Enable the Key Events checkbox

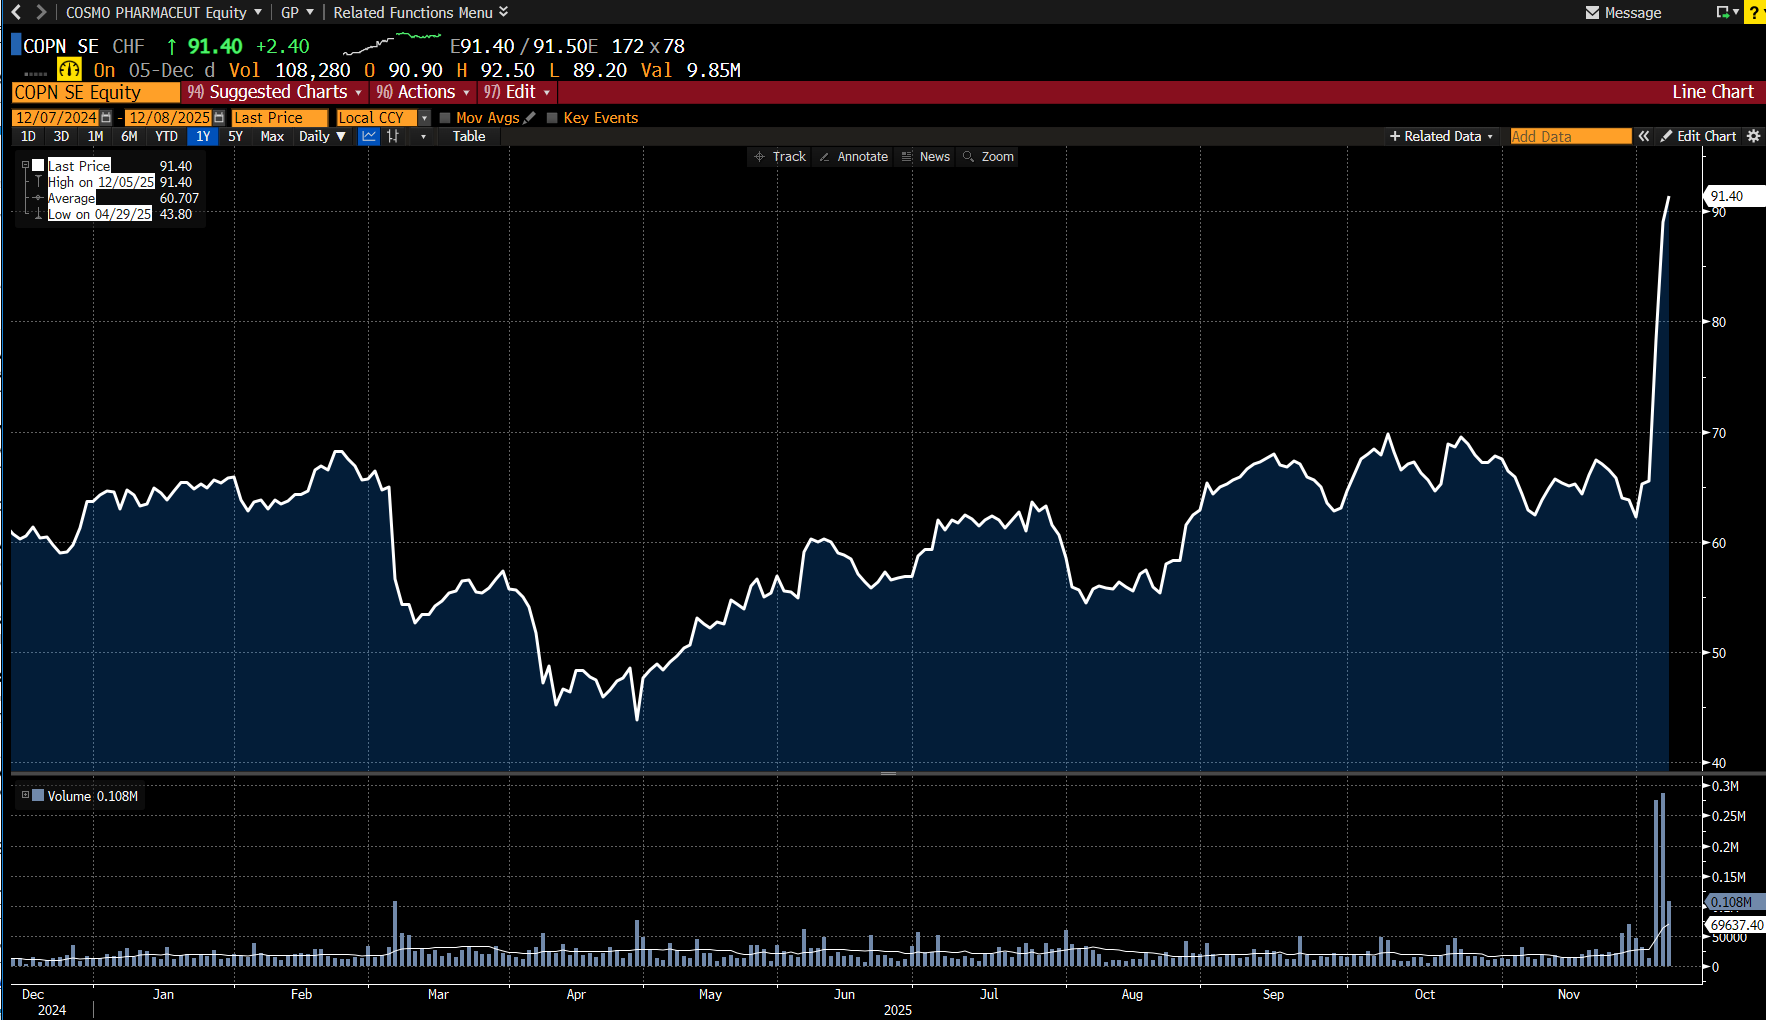pyautogui.click(x=552, y=118)
